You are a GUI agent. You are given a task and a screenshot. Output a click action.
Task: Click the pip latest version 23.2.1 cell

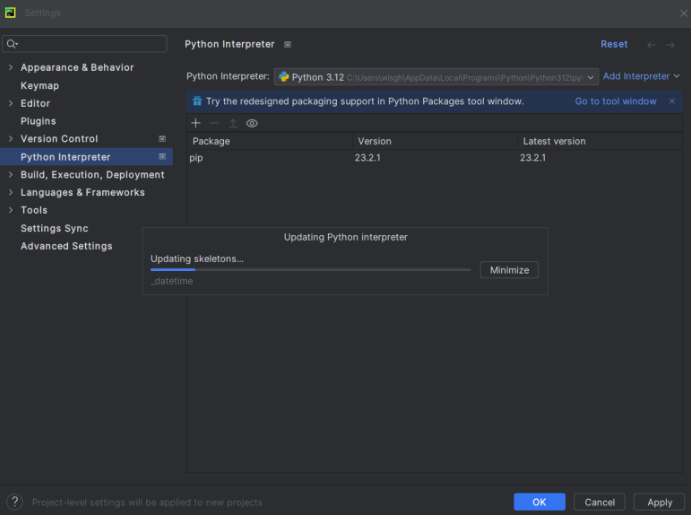533,158
